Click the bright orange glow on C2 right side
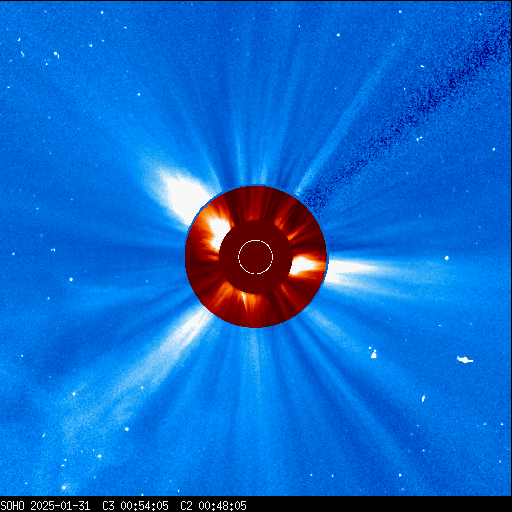 pyautogui.click(x=305, y=266)
